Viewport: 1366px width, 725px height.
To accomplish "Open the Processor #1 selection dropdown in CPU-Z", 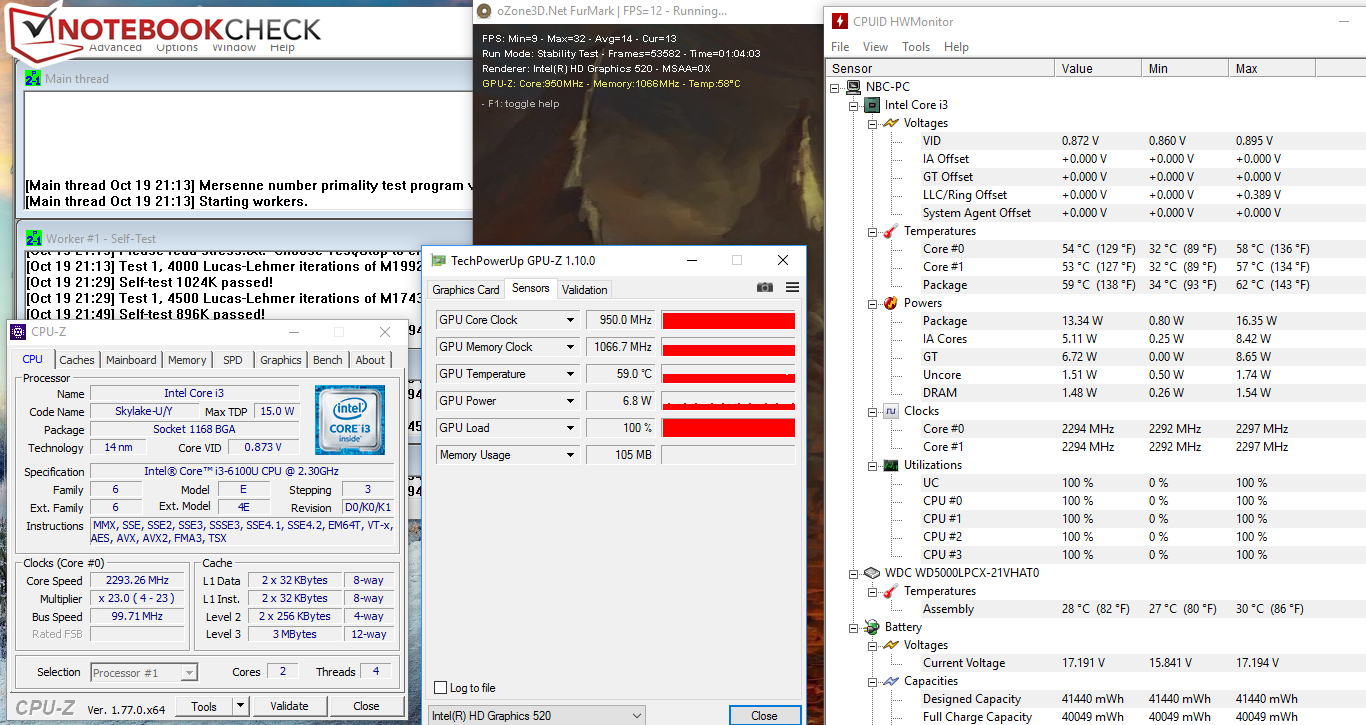I will 144,672.
